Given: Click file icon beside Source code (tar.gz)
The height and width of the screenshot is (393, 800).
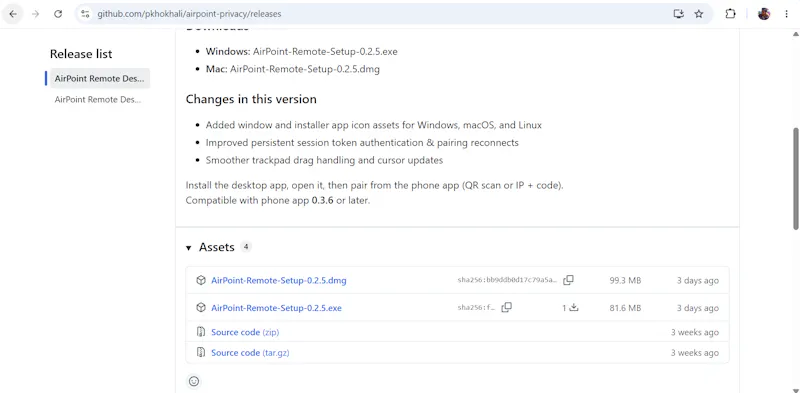Looking at the screenshot, I should coord(201,353).
